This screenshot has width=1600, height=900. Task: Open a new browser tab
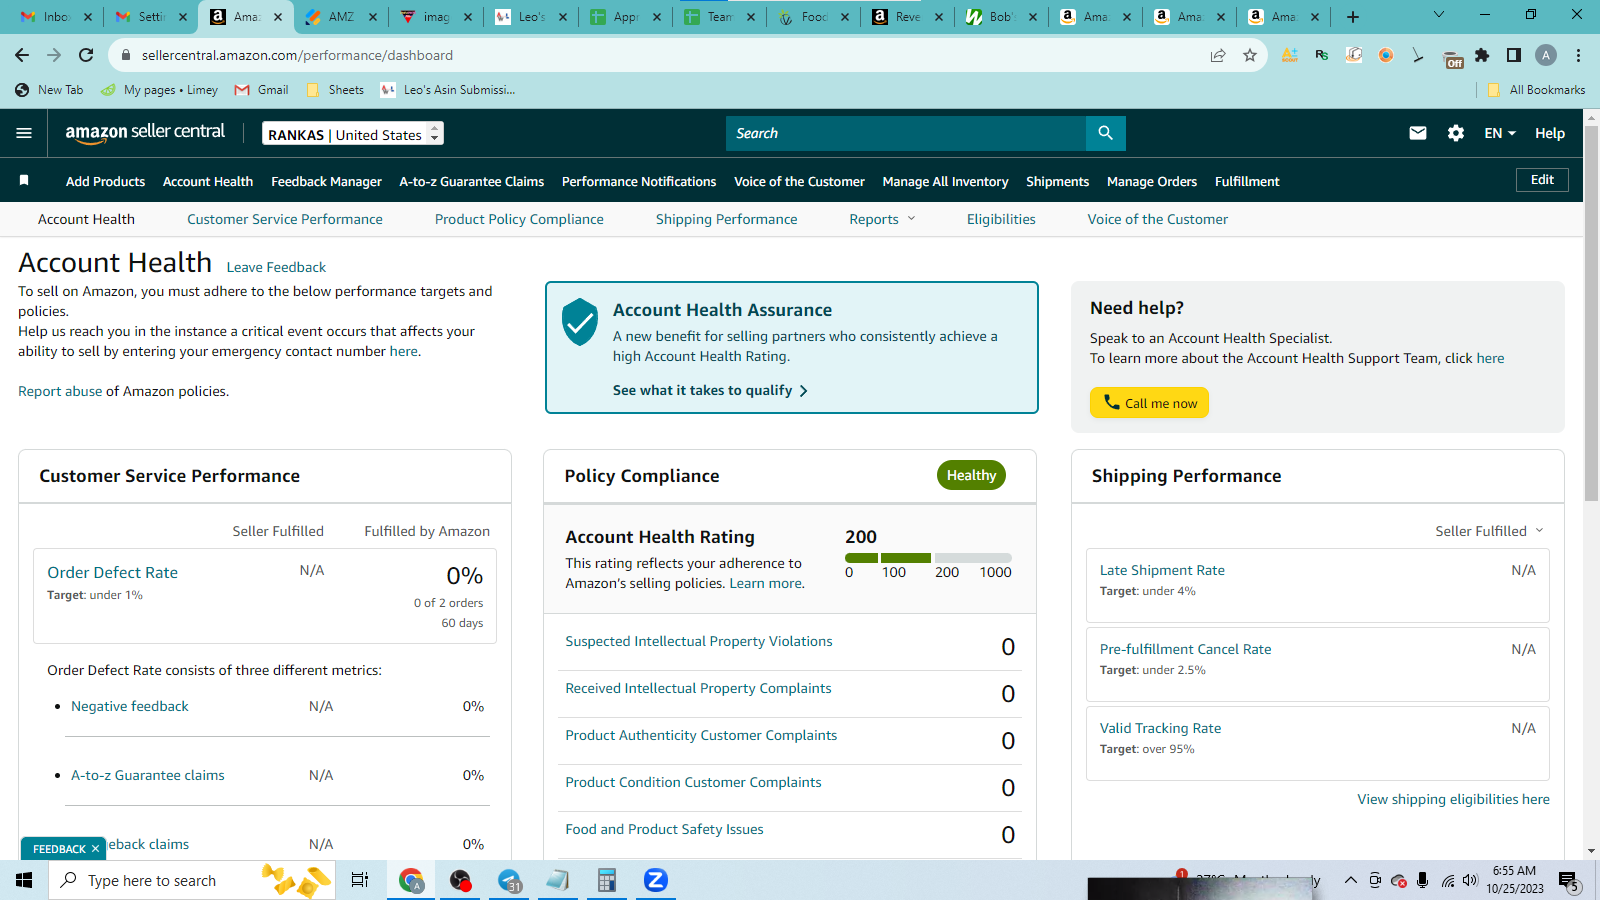(x=1353, y=16)
